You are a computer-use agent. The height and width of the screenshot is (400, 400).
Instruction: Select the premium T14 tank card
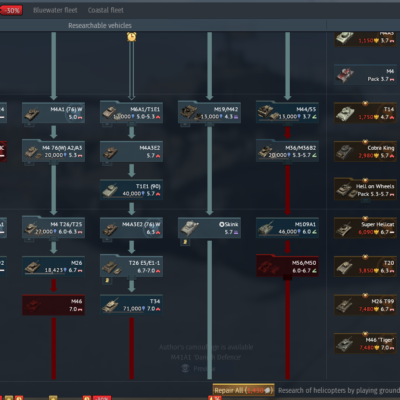[365, 113]
